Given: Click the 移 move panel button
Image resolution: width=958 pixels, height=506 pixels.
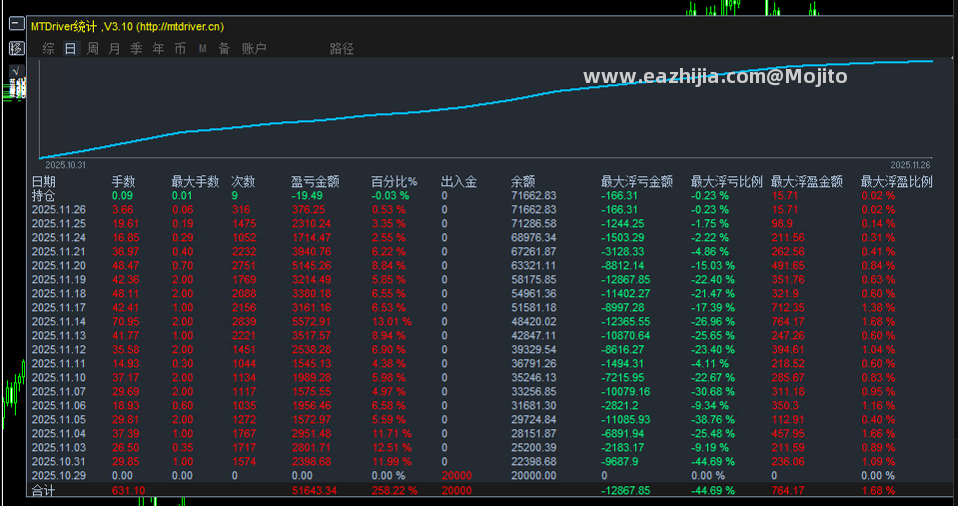Looking at the screenshot, I should 16,48.
